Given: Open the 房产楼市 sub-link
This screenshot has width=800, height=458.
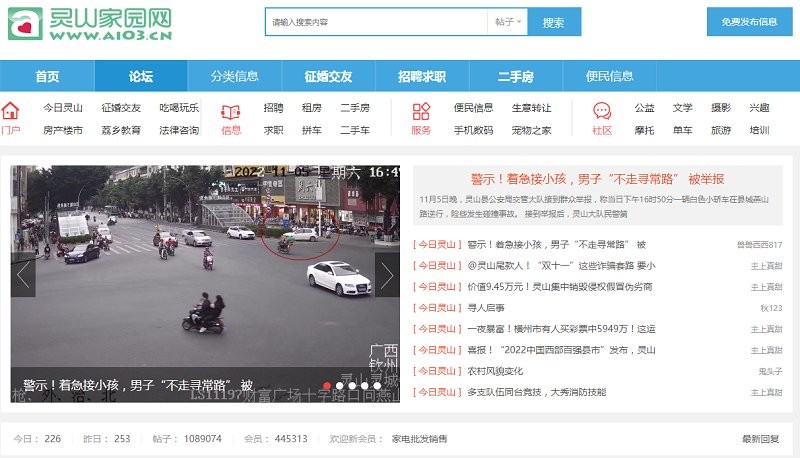Looking at the screenshot, I should click(x=63, y=130).
